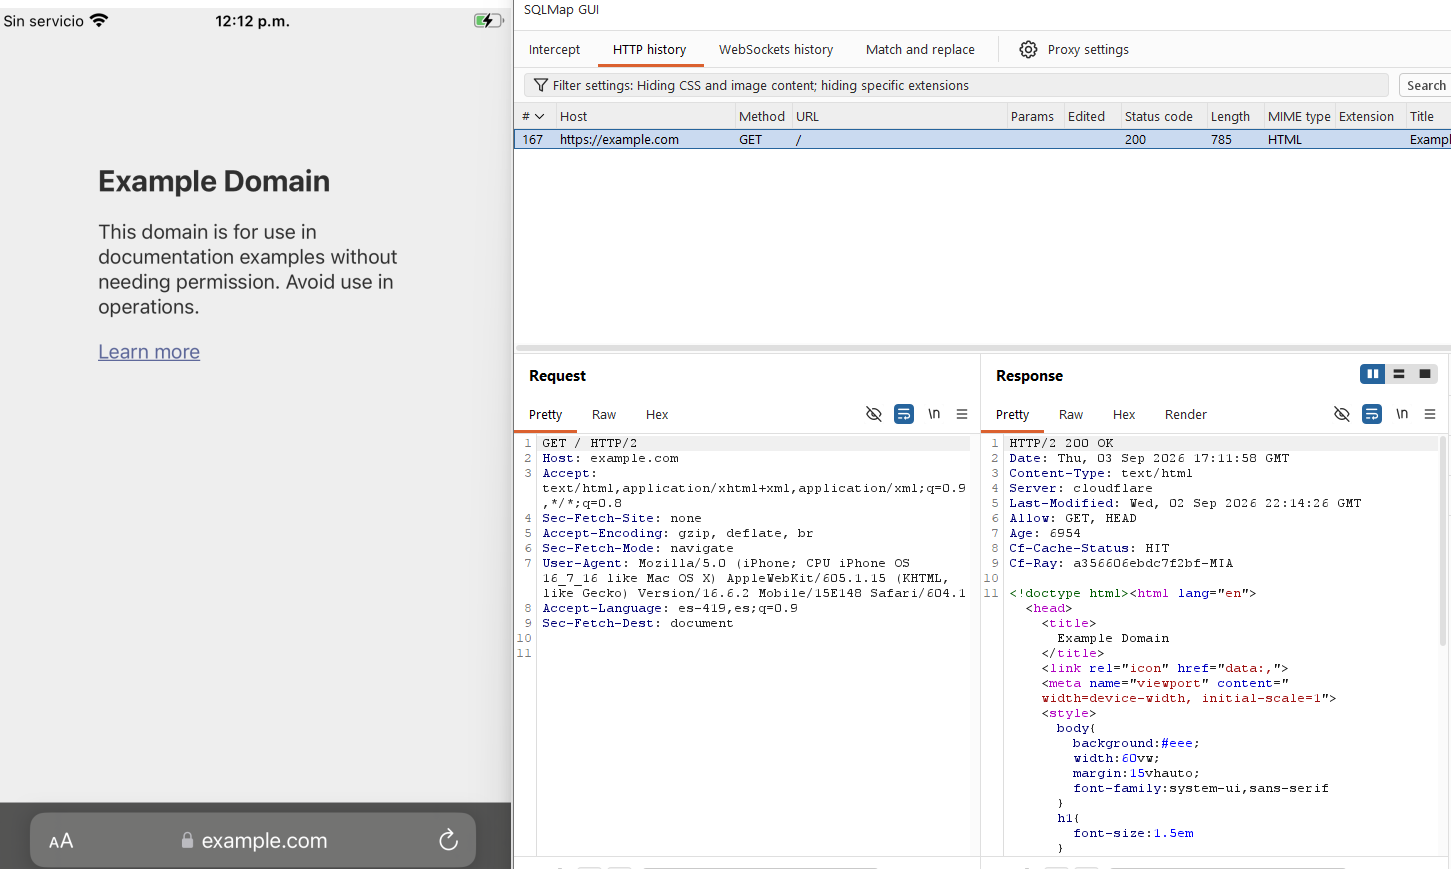Click the Example Domain page heading
Viewport: 1451px width, 869px height.
coord(214,181)
